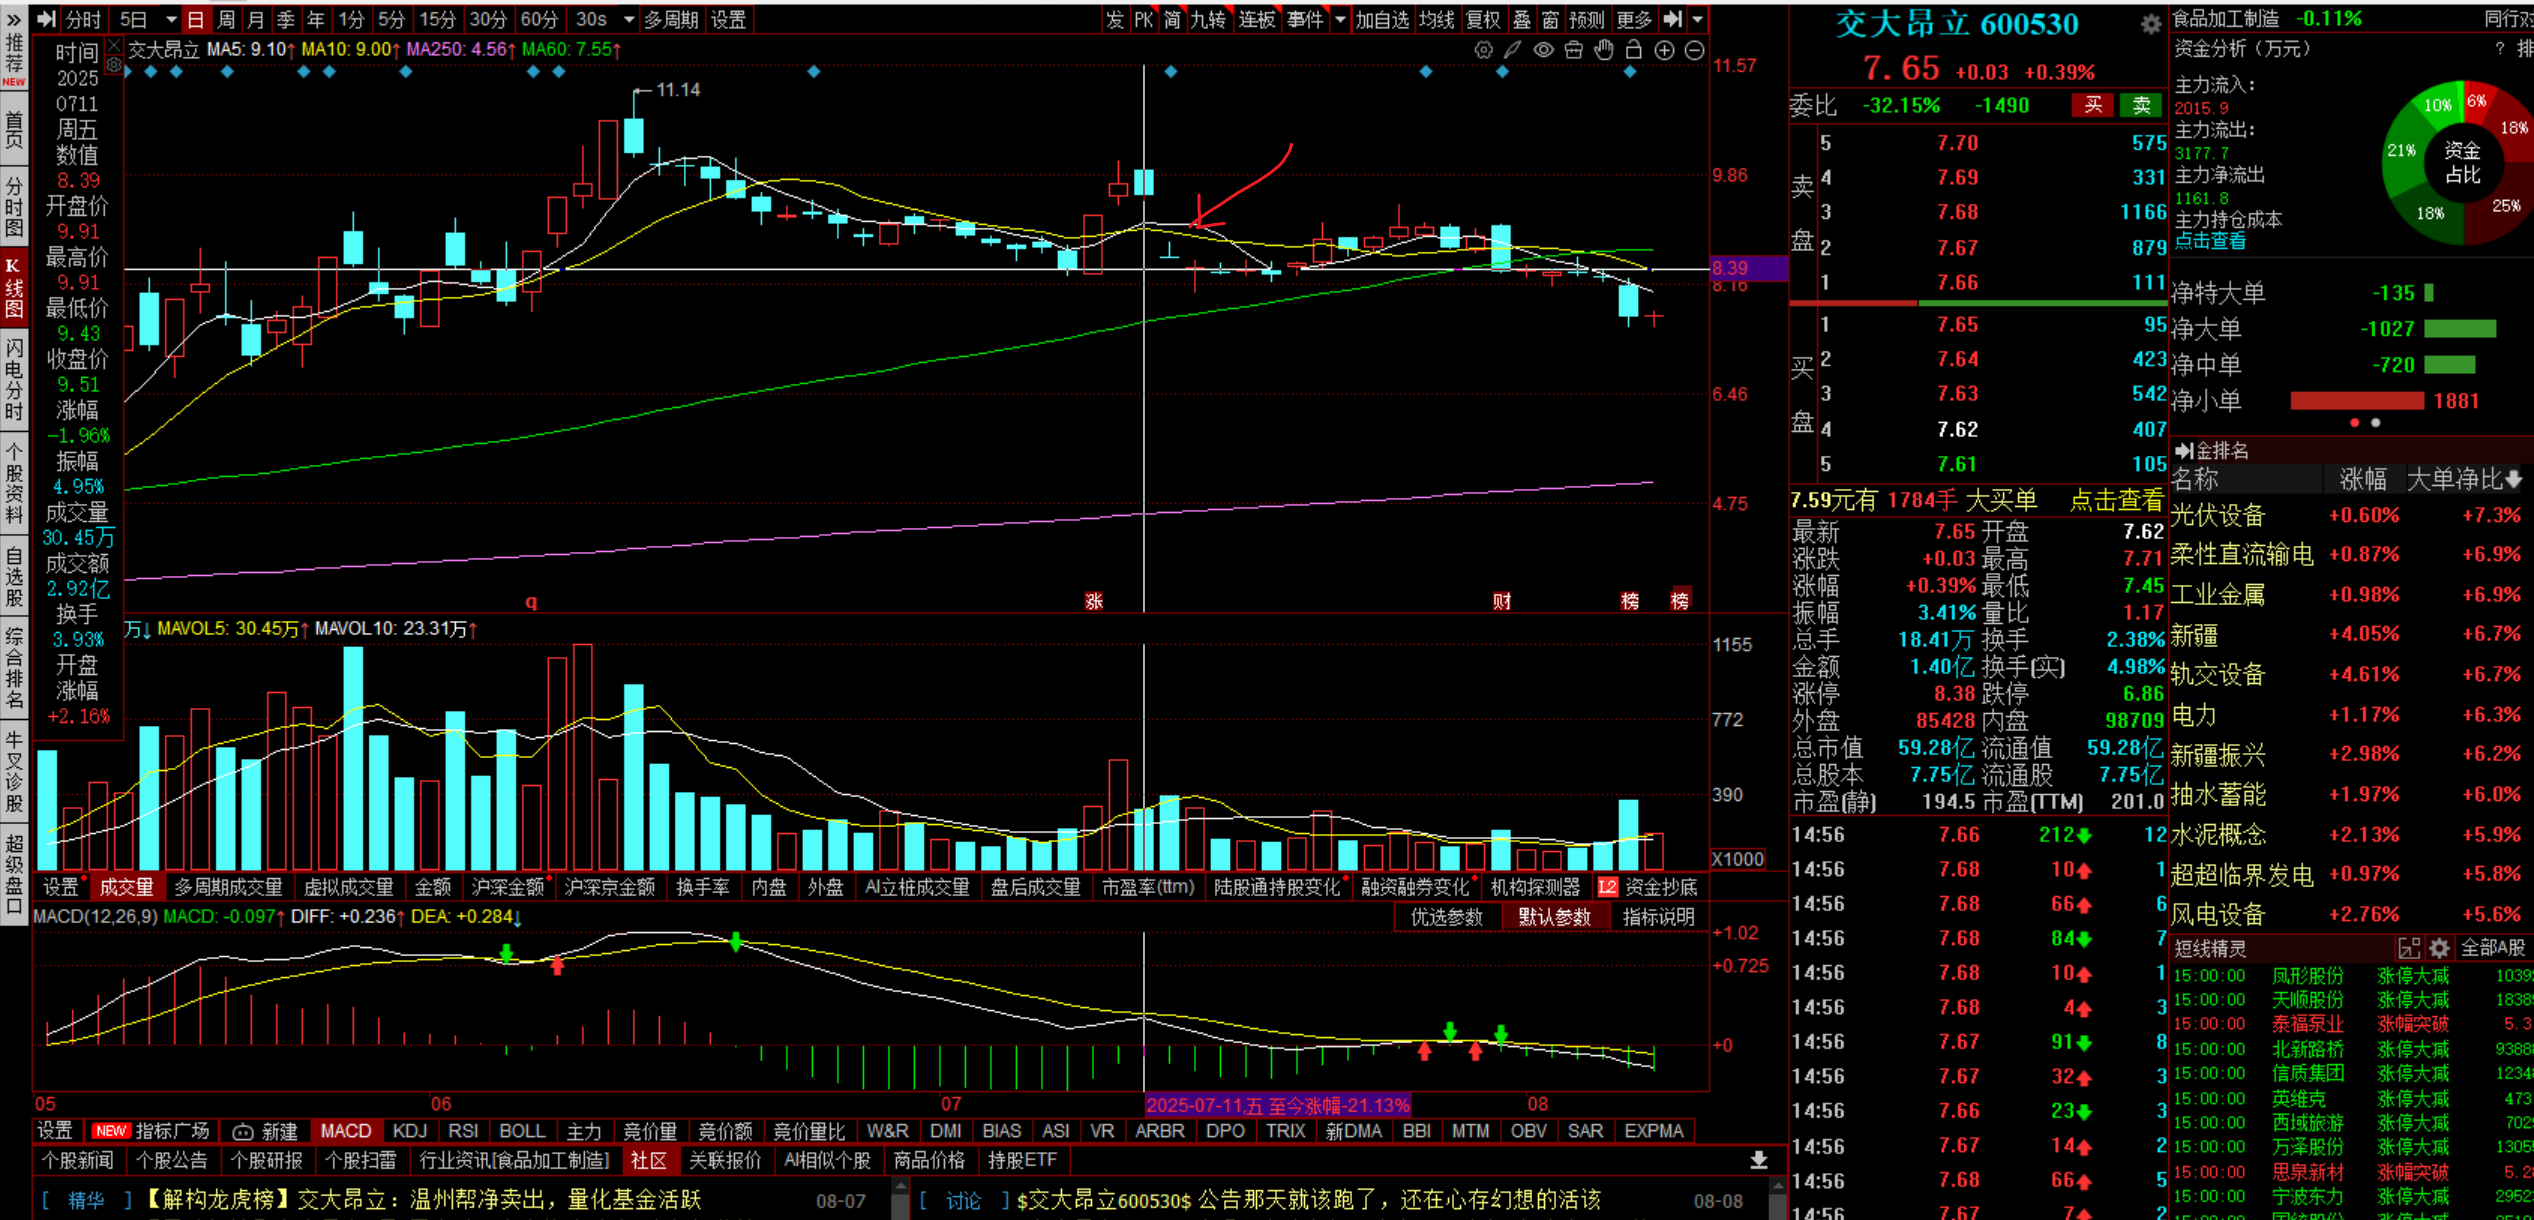Select the drawing pencil tool icon
2534x1220 pixels.
tap(1513, 50)
